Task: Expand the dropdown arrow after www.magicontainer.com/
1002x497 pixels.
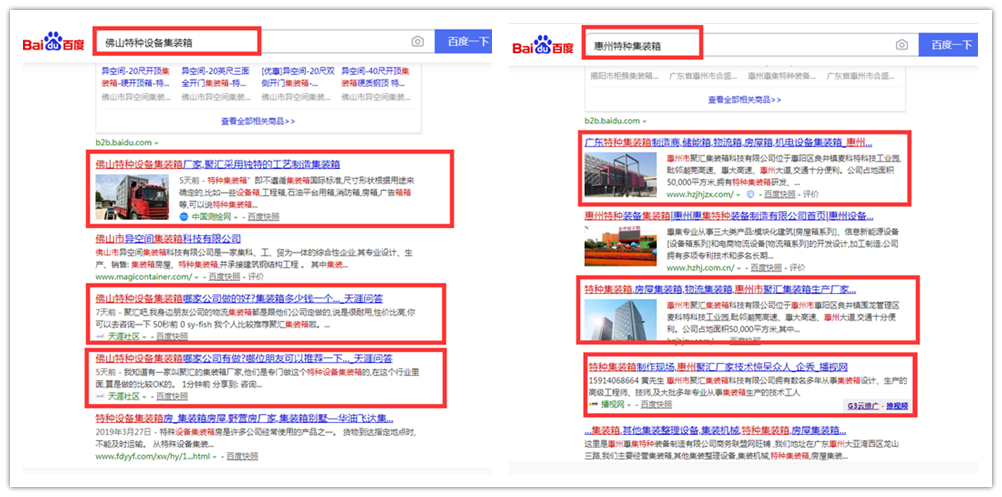Action: [197, 277]
